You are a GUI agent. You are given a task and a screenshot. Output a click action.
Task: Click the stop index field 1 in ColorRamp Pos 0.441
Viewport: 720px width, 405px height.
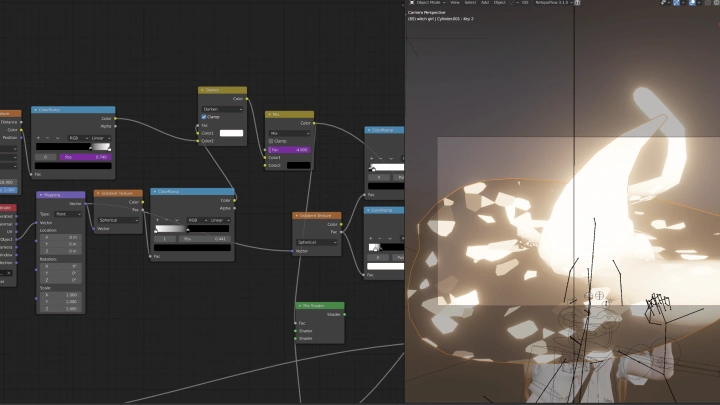click(165, 239)
